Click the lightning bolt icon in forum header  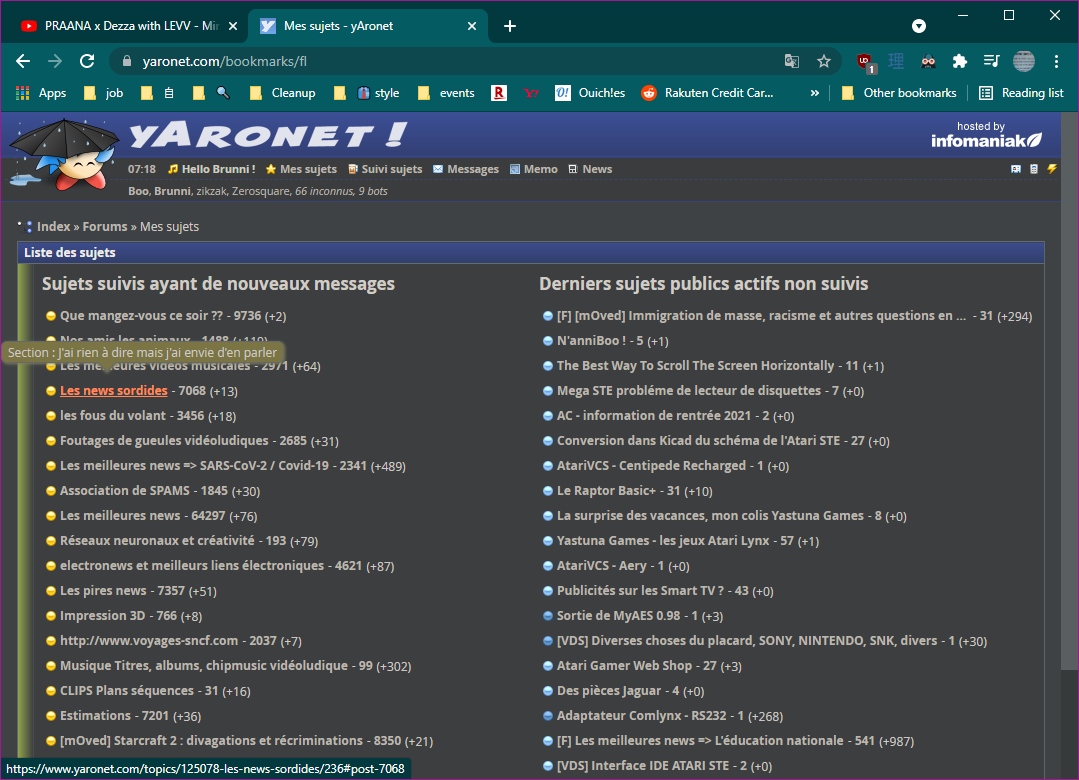(1051, 169)
